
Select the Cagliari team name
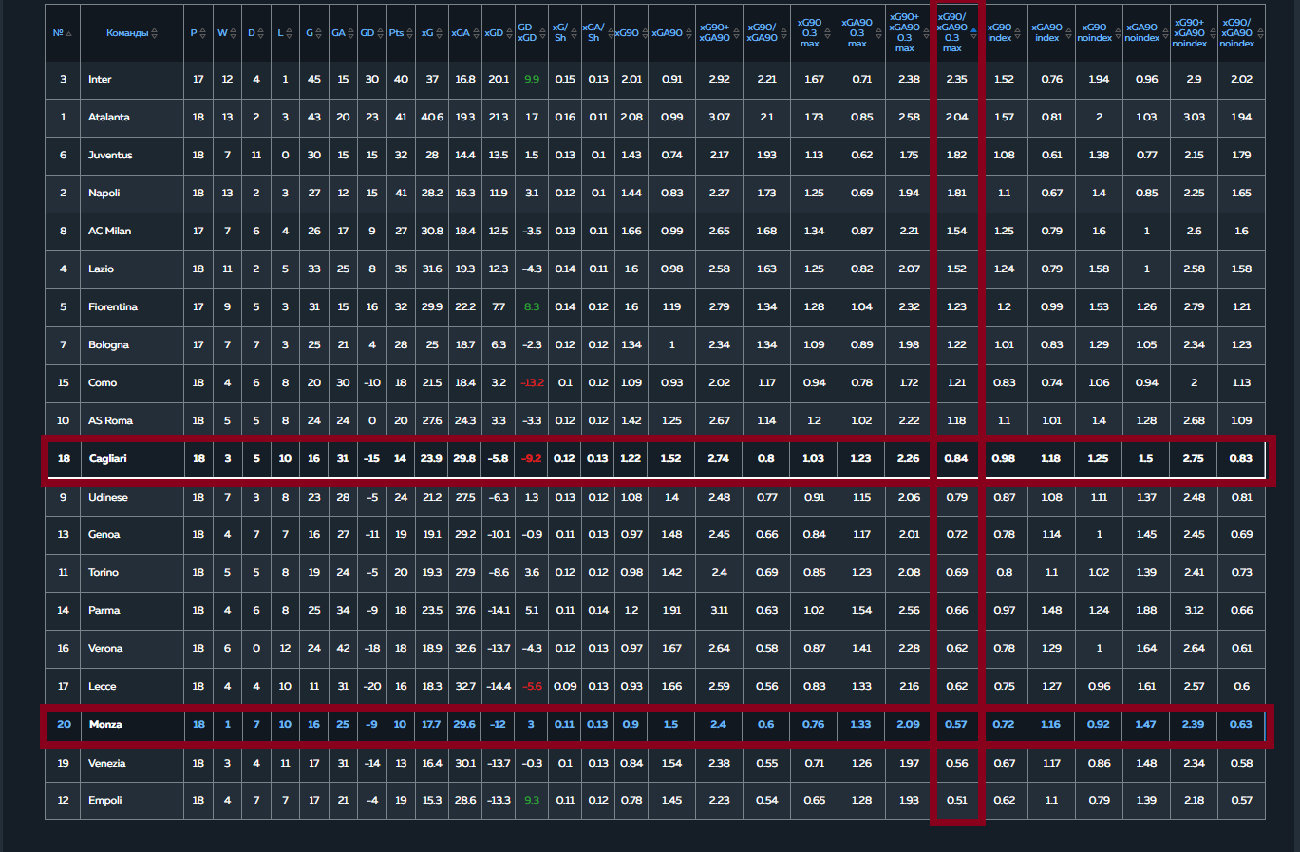point(108,459)
